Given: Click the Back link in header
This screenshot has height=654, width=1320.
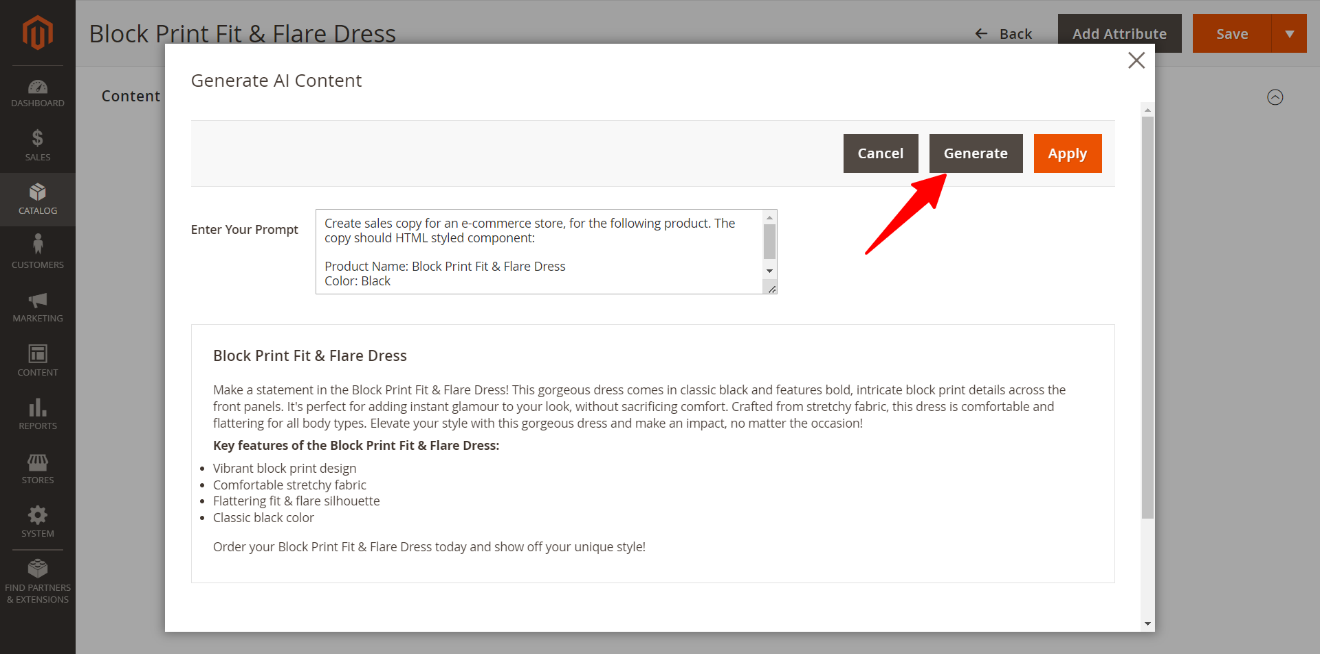Looking at the screenshot, I should click(x=1004, y=34).
